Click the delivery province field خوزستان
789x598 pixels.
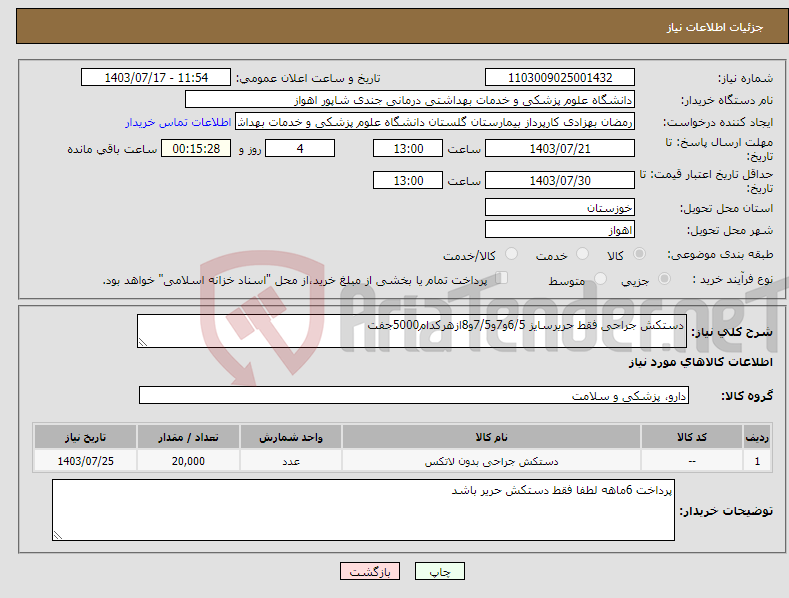coord(560,207)
